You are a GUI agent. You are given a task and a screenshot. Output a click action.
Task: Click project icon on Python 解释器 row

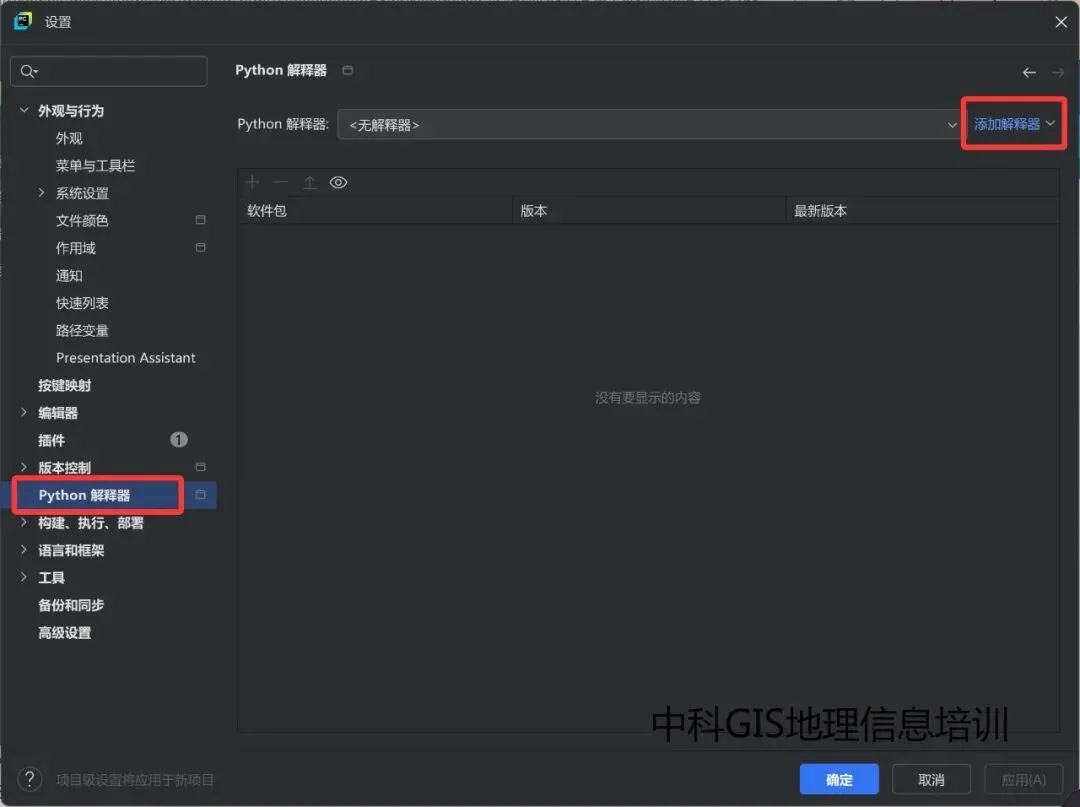coord(200,494)
